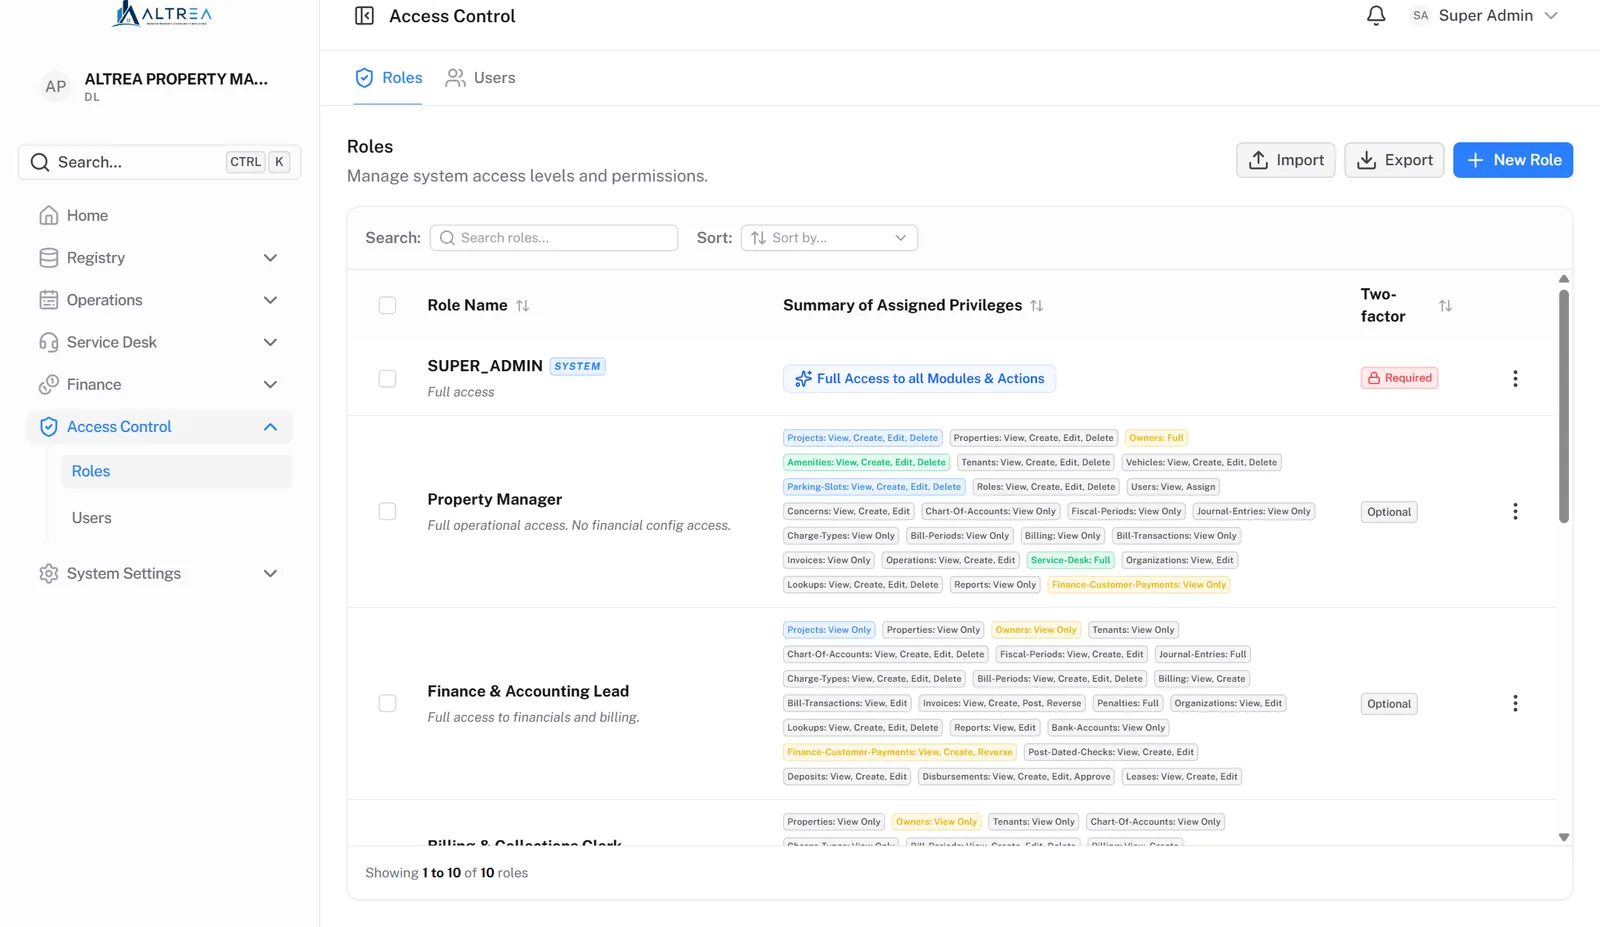Open the notifications bell
This screenshot has height=927, width=1600.
pyautogui.click(x=1376, y=15)
